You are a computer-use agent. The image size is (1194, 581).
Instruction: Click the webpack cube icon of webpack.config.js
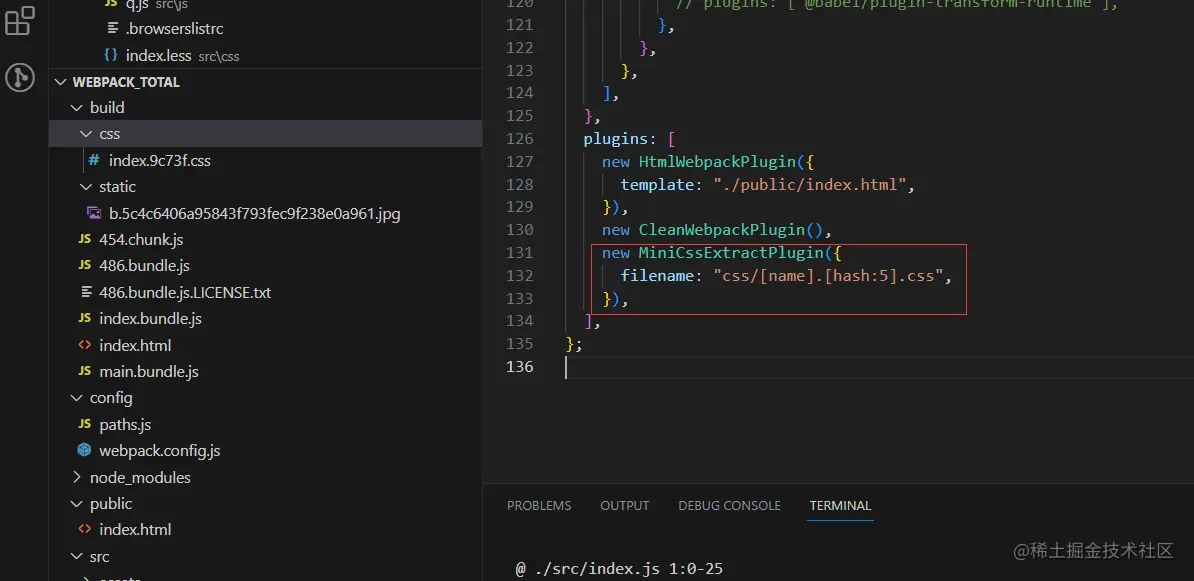tap(85, 450)
